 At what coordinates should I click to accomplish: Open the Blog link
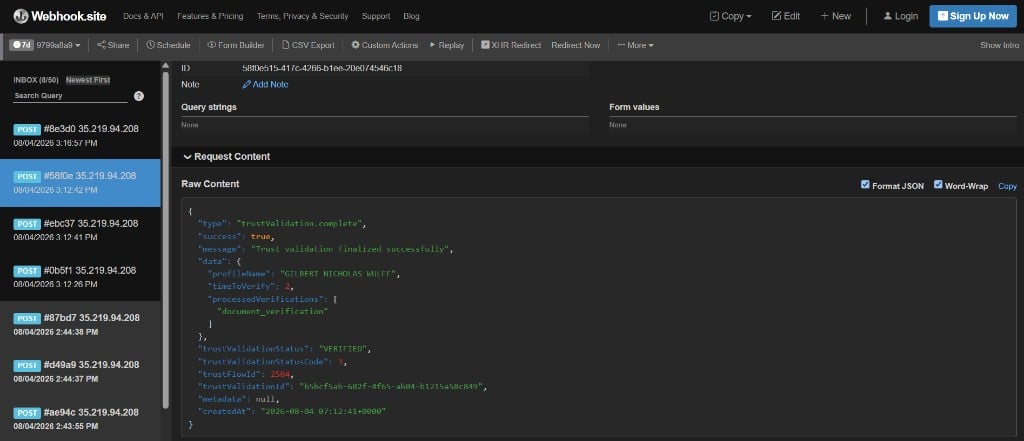pyautogui.click(x=411, y=16)
